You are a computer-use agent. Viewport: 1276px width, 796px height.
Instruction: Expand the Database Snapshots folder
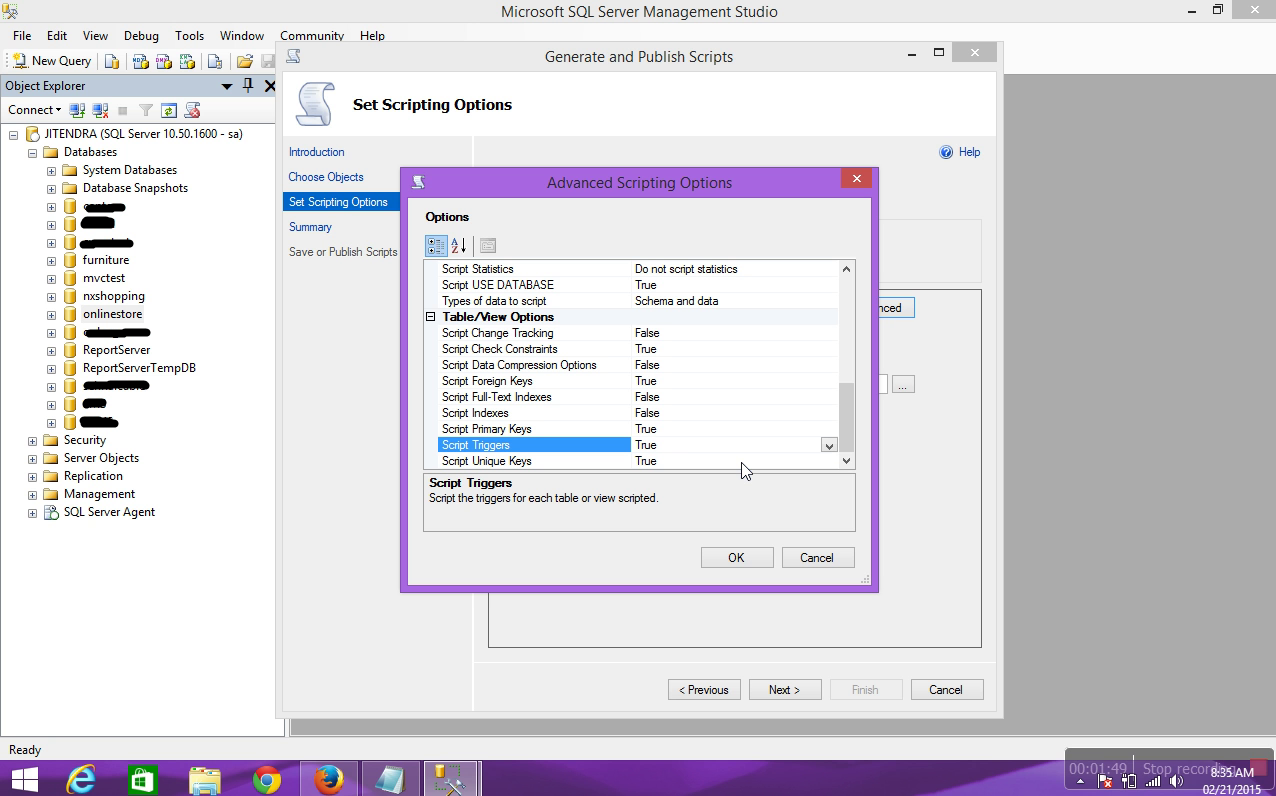(x=51, y=188)
